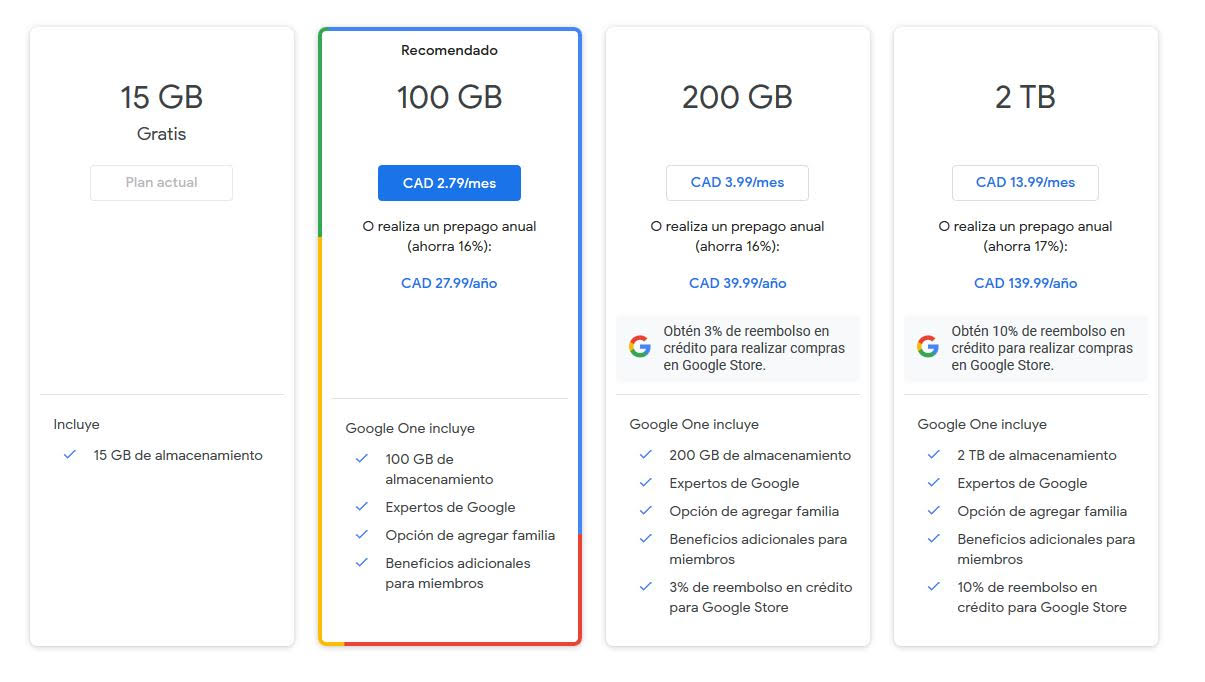
Task: Click checkmark next to 3% de reembolso feature
Action: pyautogui.click(x=646, y=586)
